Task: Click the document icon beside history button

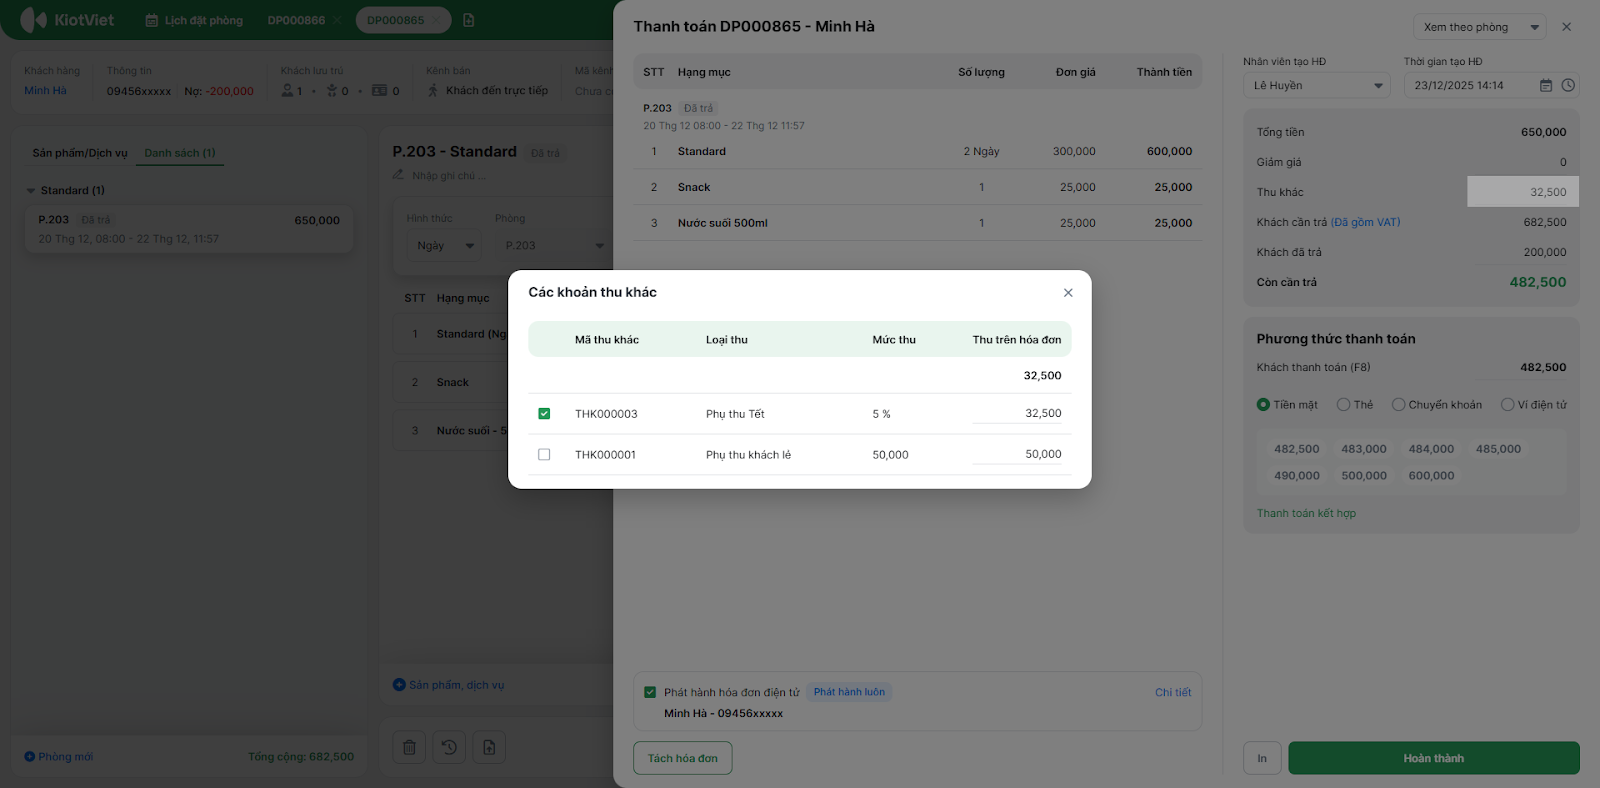Action: coord(489,747)
